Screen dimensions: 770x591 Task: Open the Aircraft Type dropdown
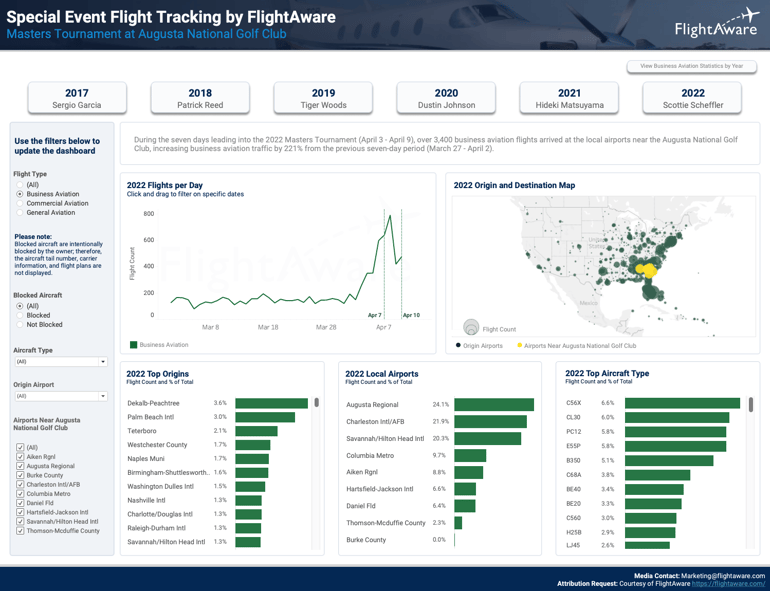pyautogui.click(x=61, y=362)
